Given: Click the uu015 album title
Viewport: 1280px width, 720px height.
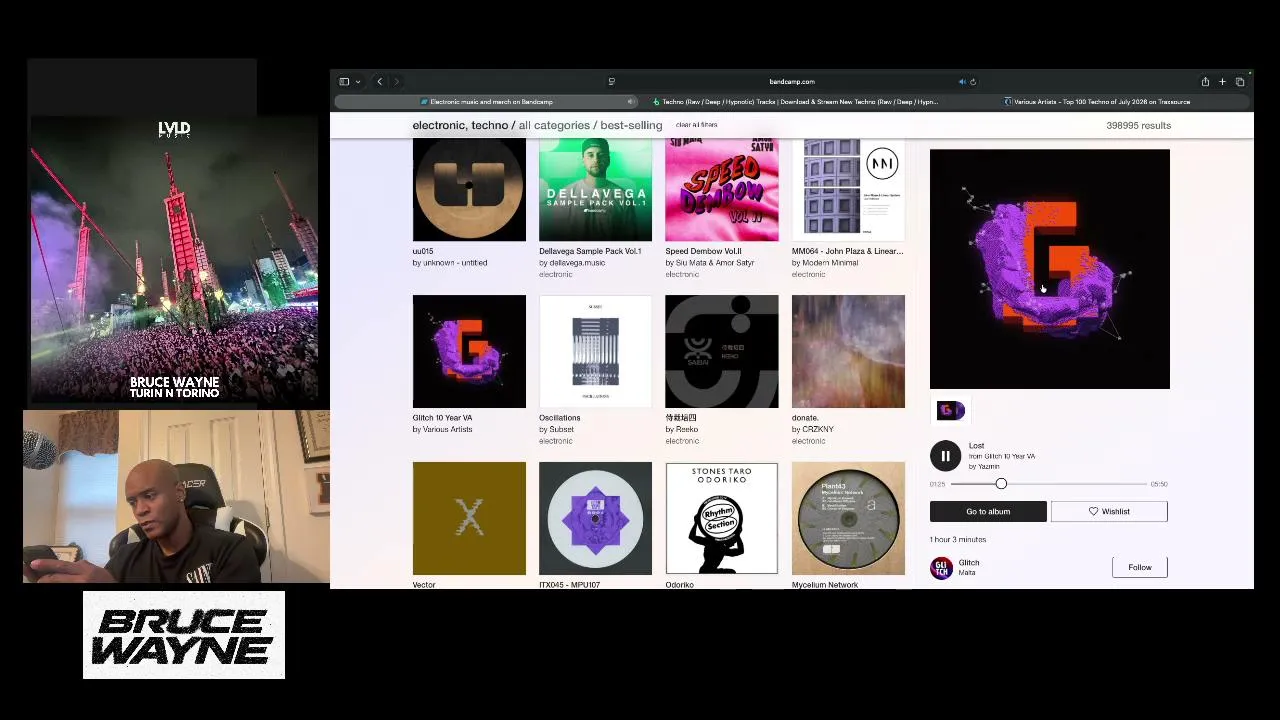Looking at the screenshot, I should (423, 251).
